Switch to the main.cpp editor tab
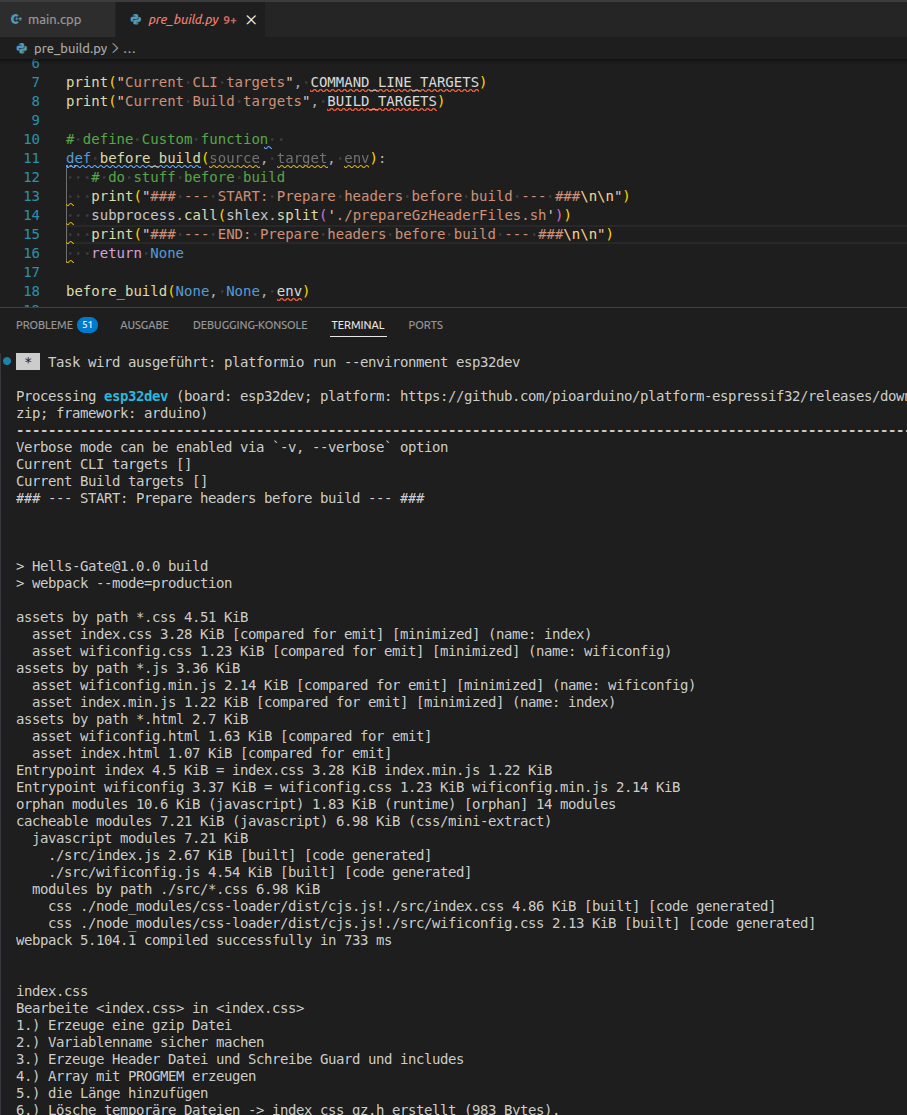The height and width of the screenshot is (1115, 907). (55, 19)
